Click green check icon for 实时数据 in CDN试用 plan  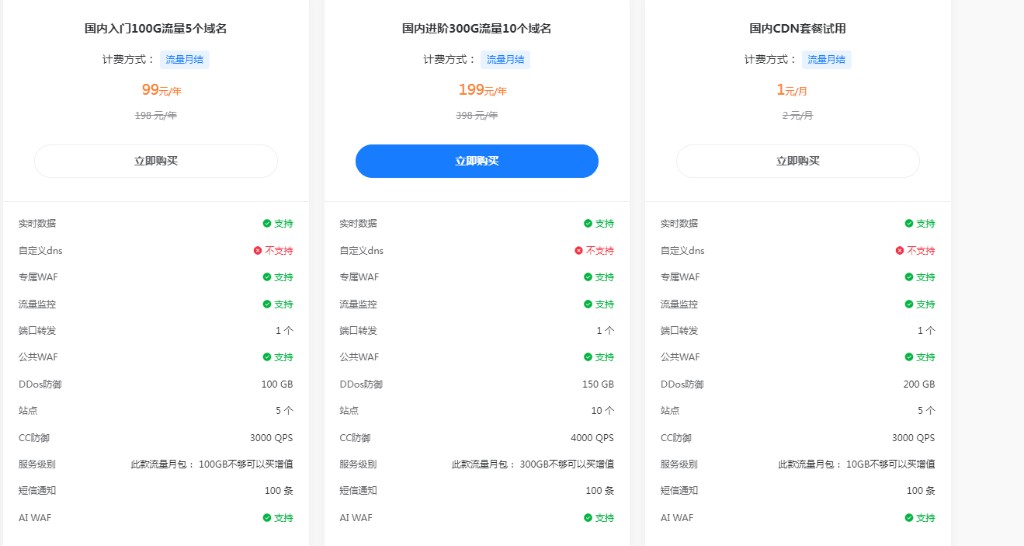click(909, 223)
